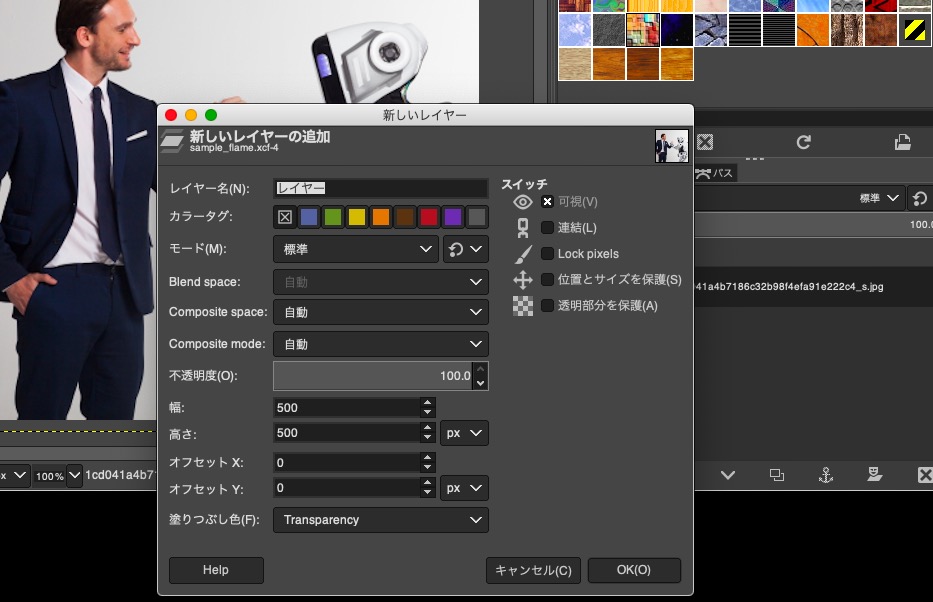This screenshot has width=933, height=602.
Task: Click the レイヤー名 layer name input field
Action: [x=380, y=188]
